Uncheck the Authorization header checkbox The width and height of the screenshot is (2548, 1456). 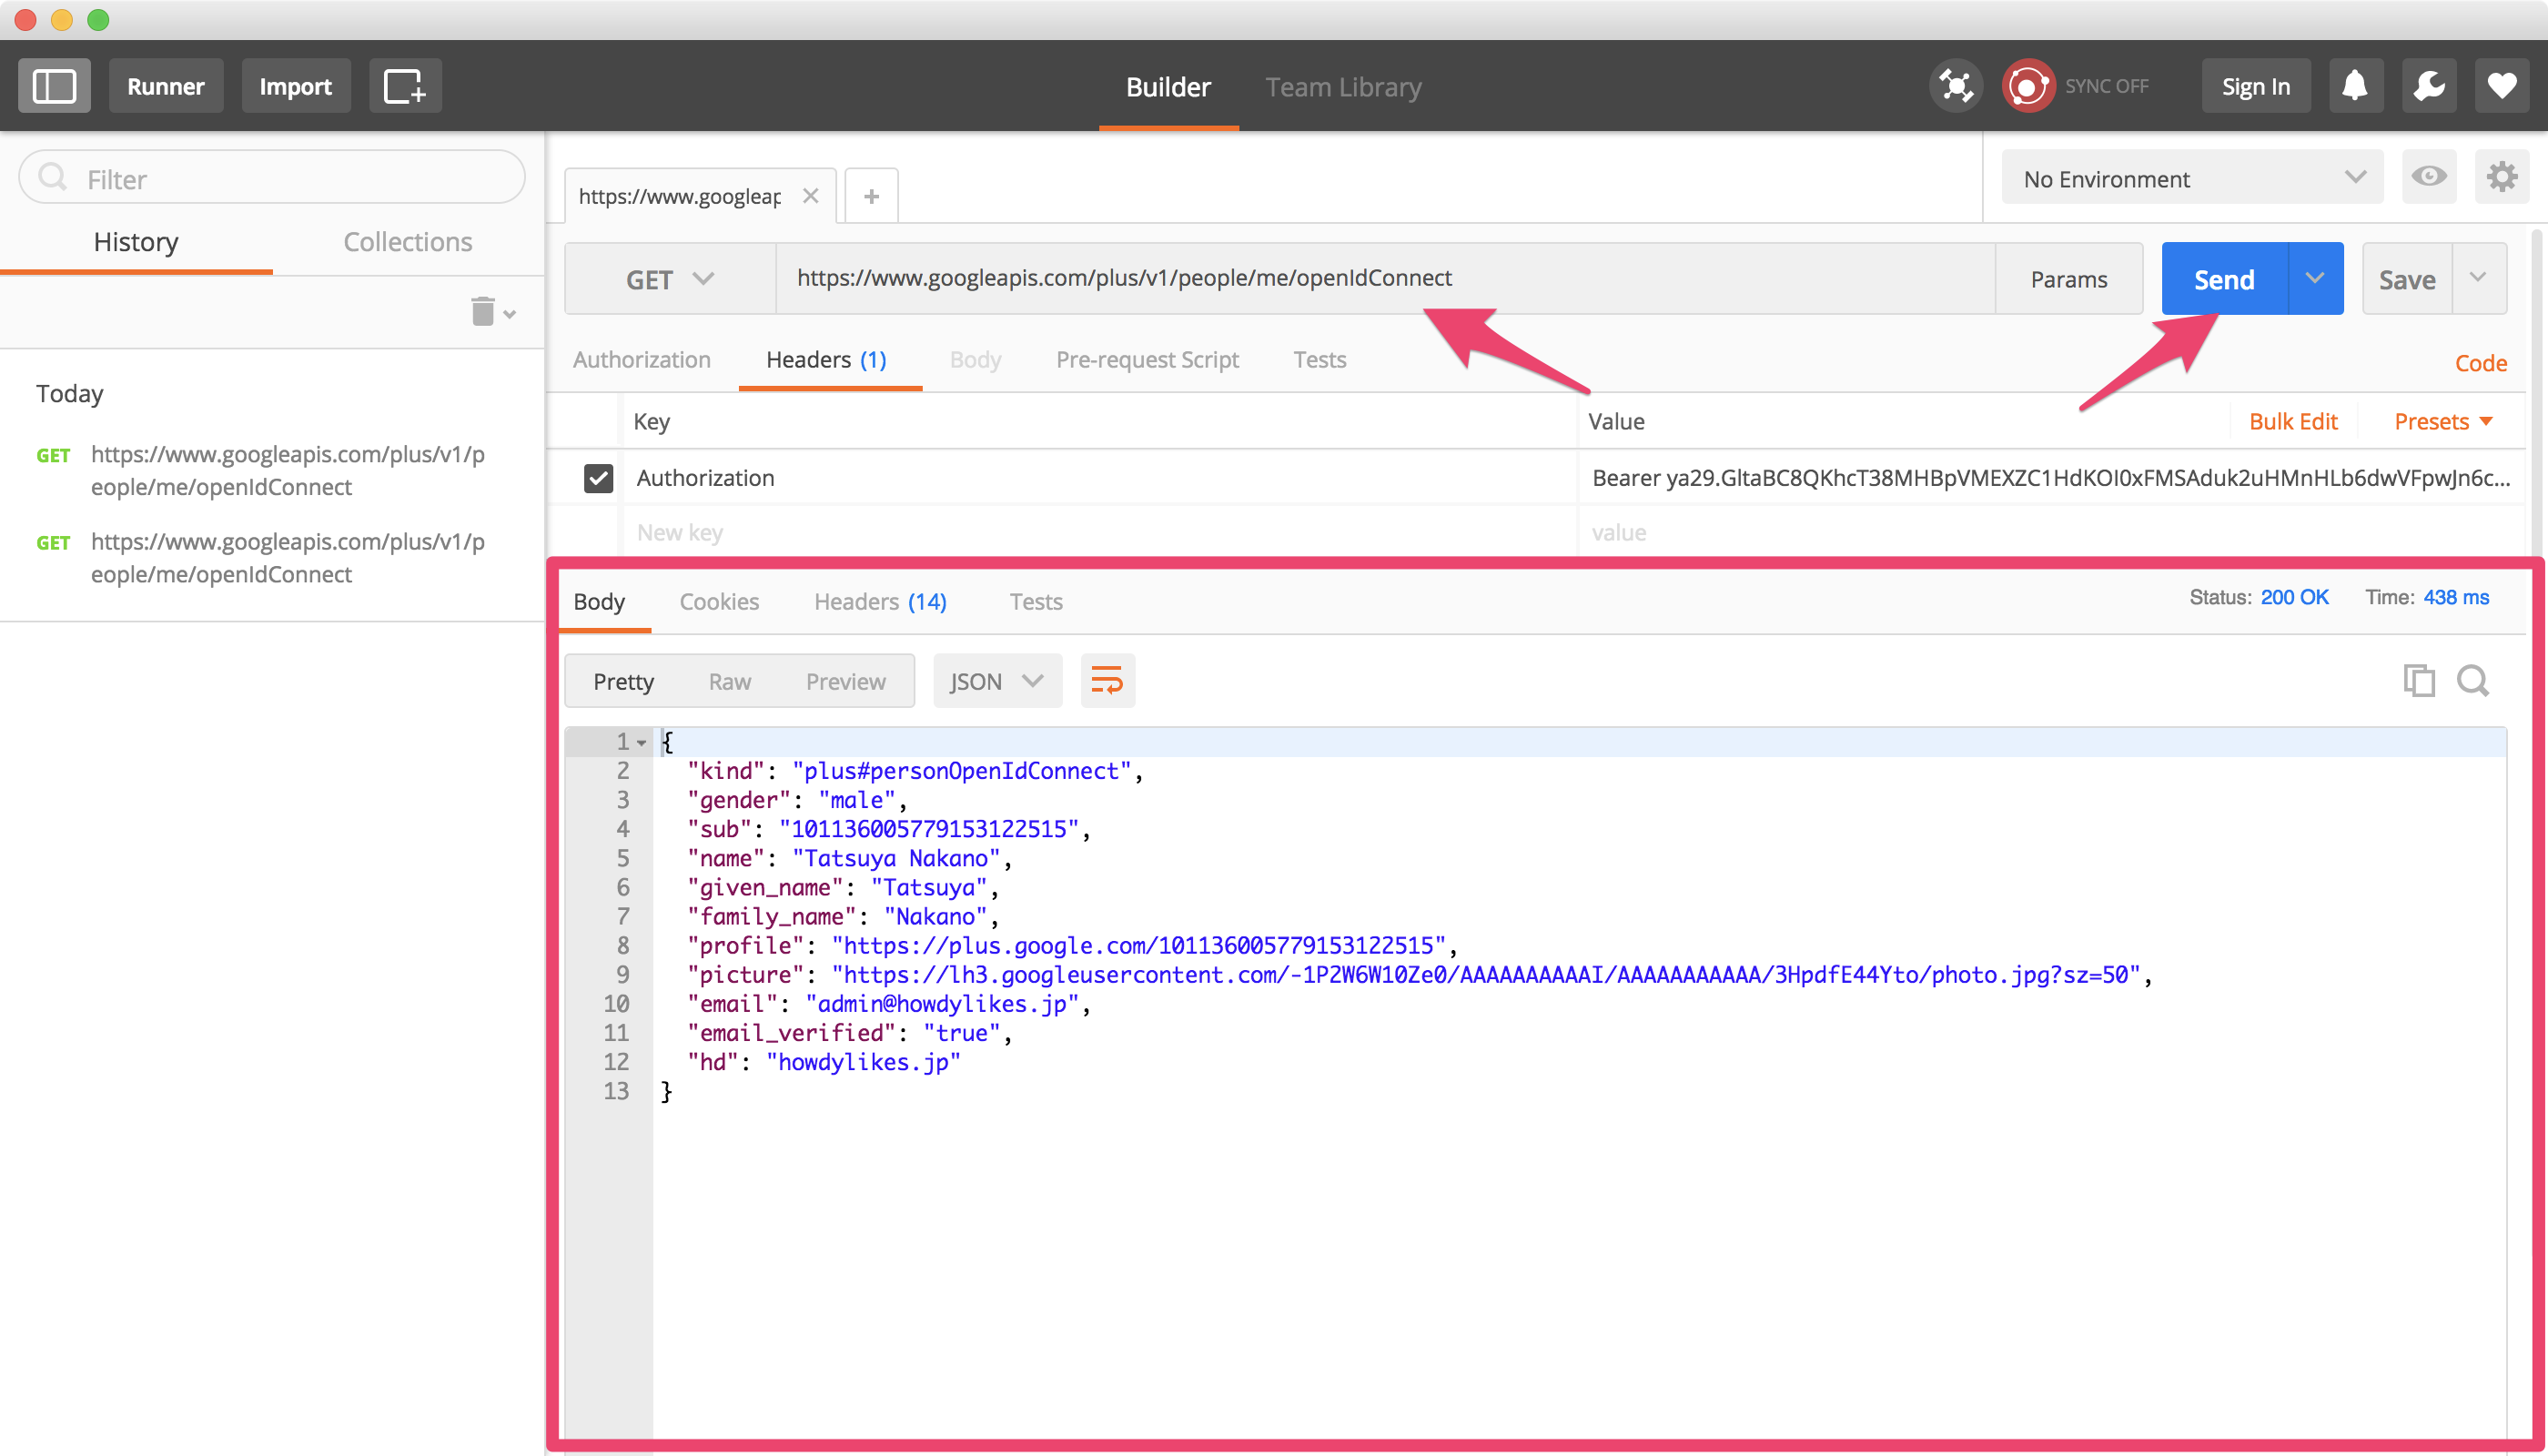click(597, 478)
